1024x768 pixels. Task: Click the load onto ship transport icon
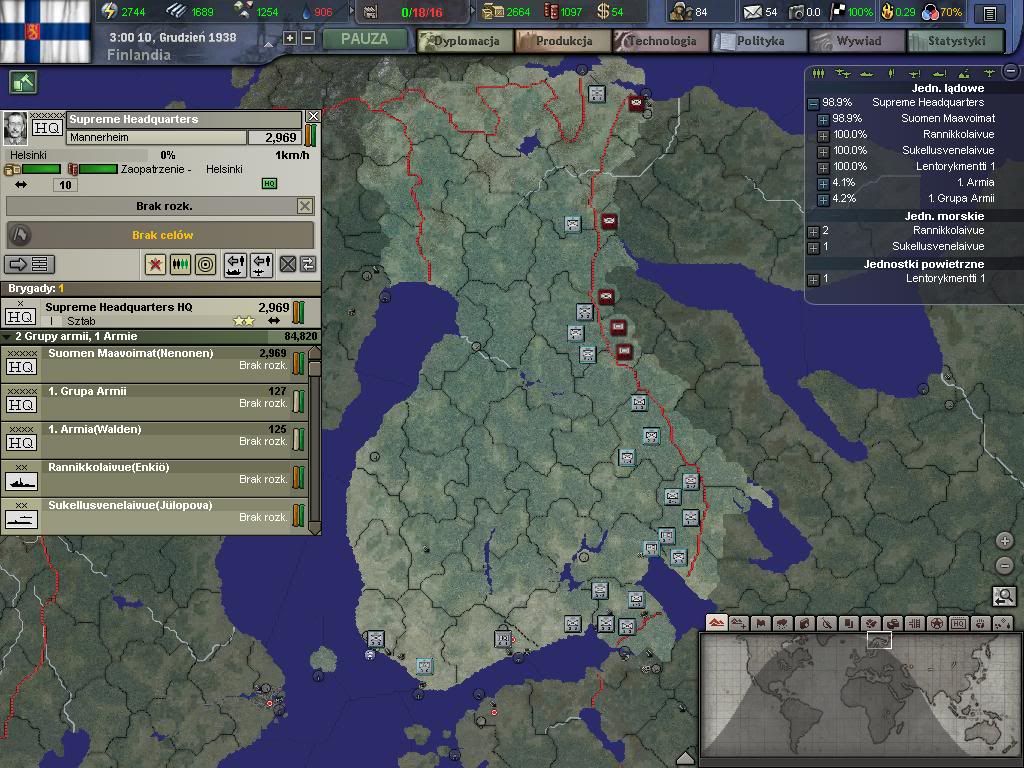click(x=235, y=264)
